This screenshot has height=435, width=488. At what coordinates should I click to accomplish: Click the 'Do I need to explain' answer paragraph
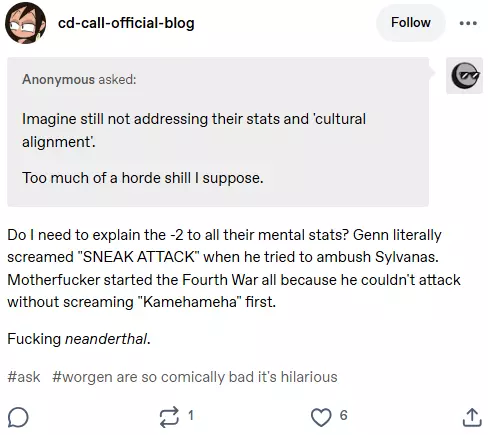(x=234, y=268)
